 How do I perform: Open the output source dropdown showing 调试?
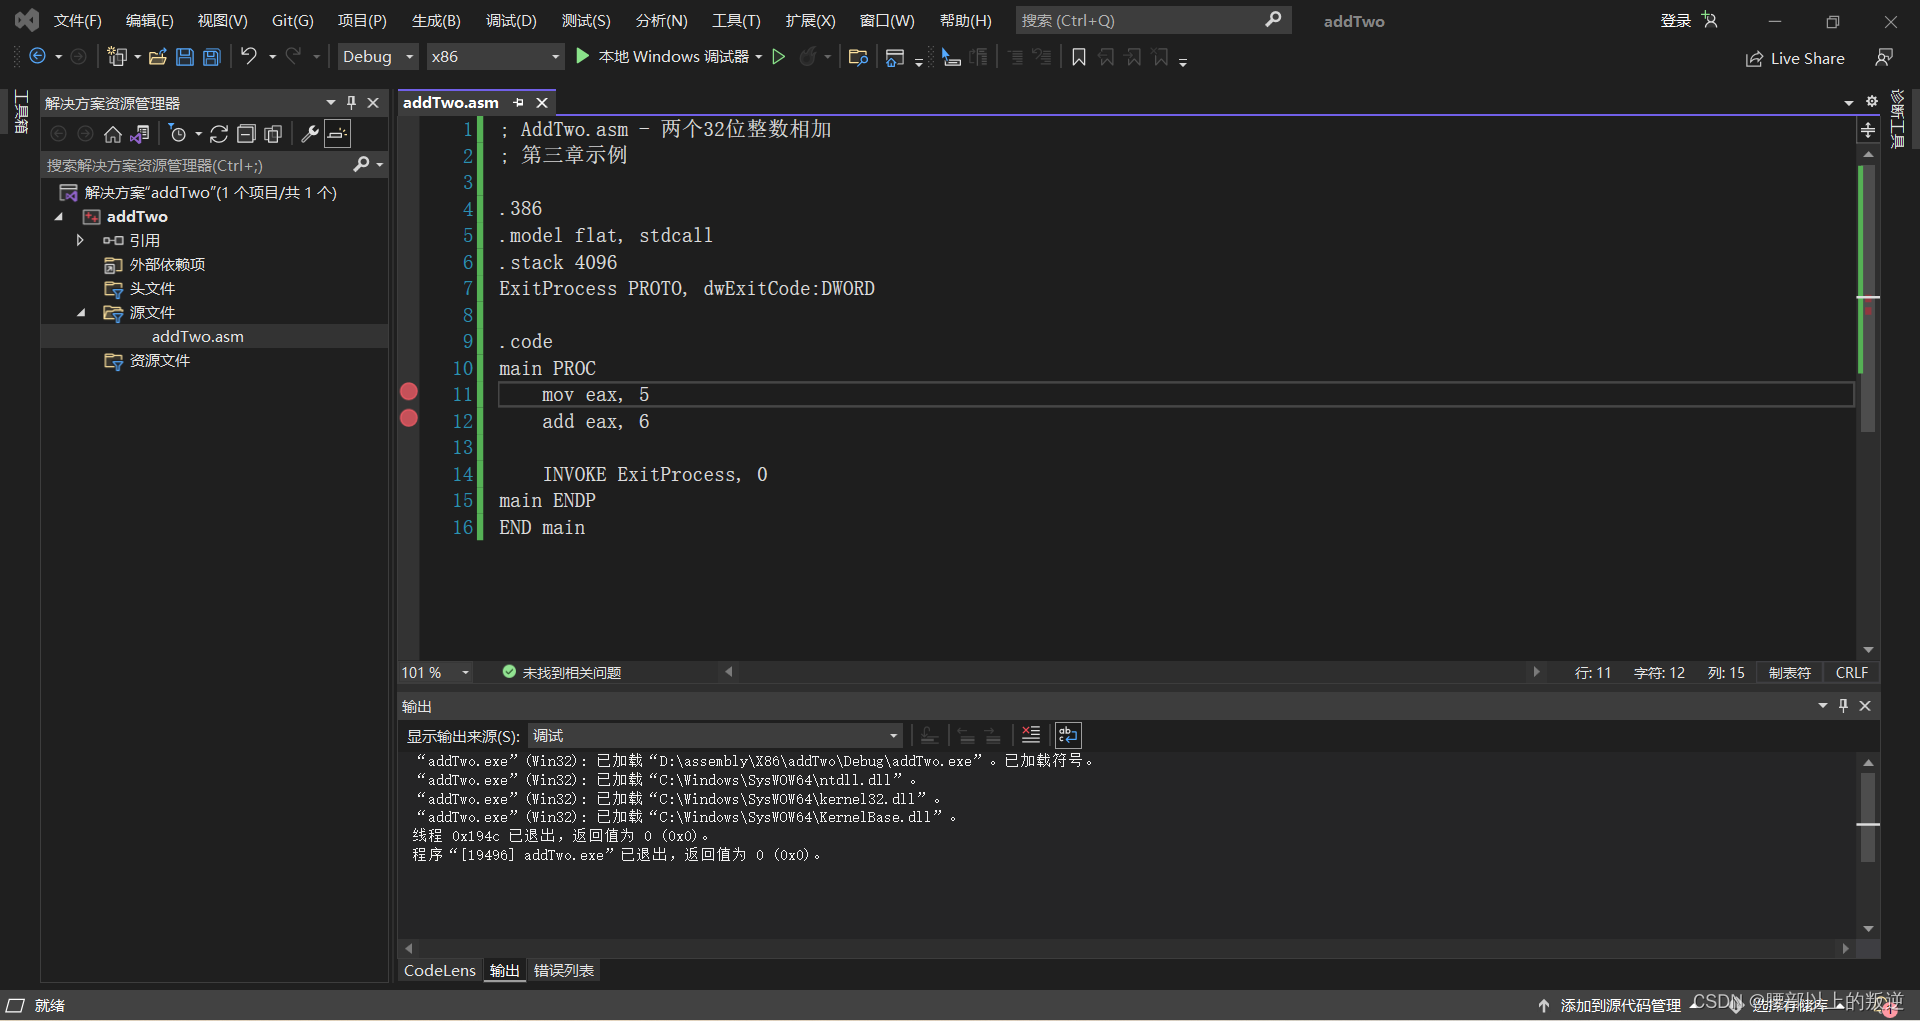click(x=715, y=736)
